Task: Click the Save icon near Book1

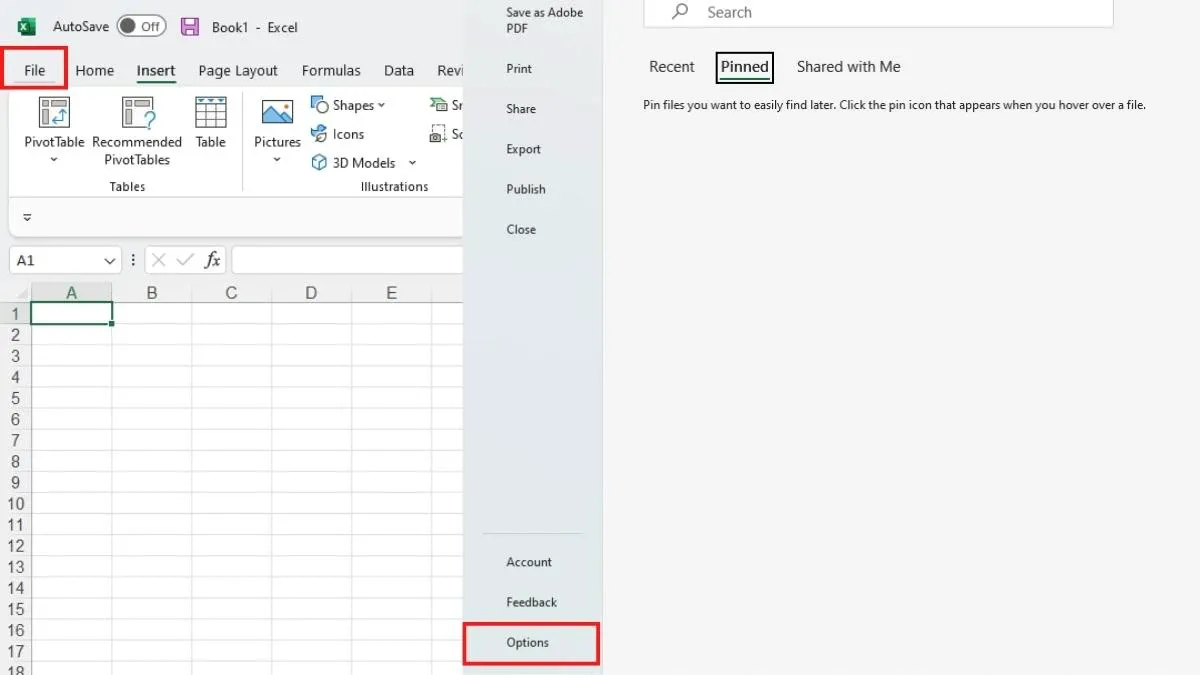Action: click(189, 27)
